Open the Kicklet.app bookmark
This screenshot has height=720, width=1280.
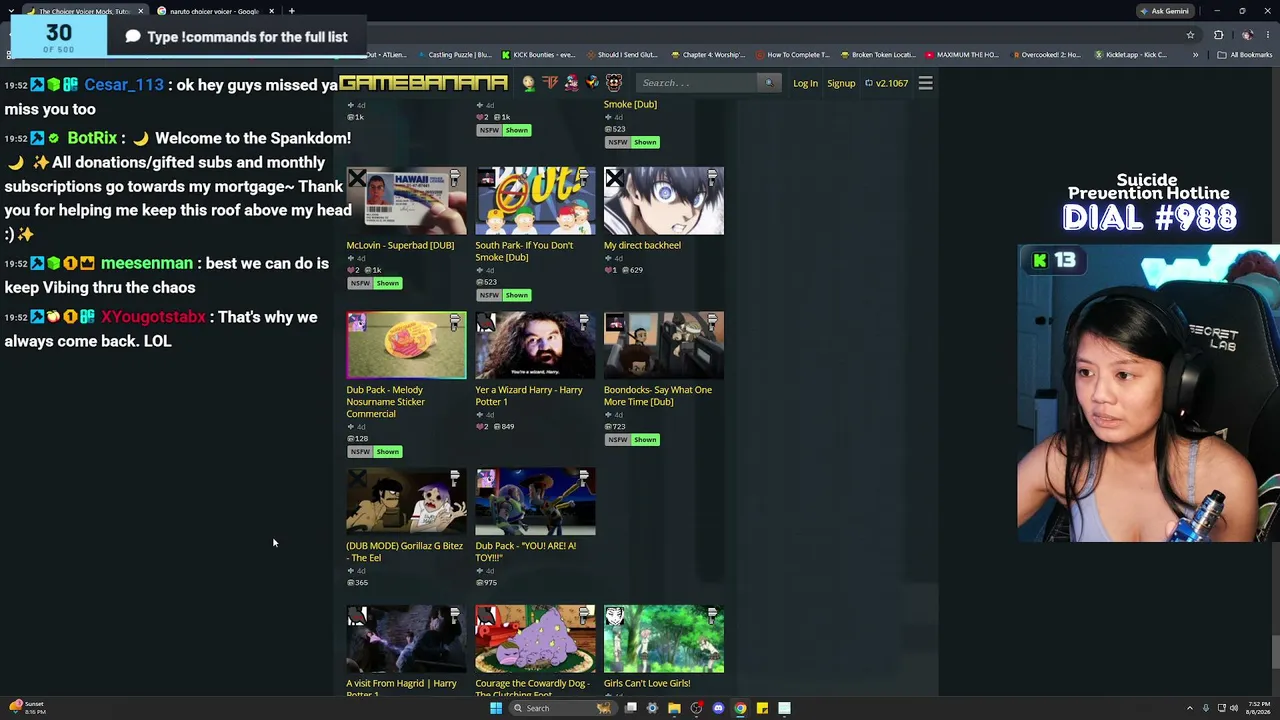point(1131,55)
